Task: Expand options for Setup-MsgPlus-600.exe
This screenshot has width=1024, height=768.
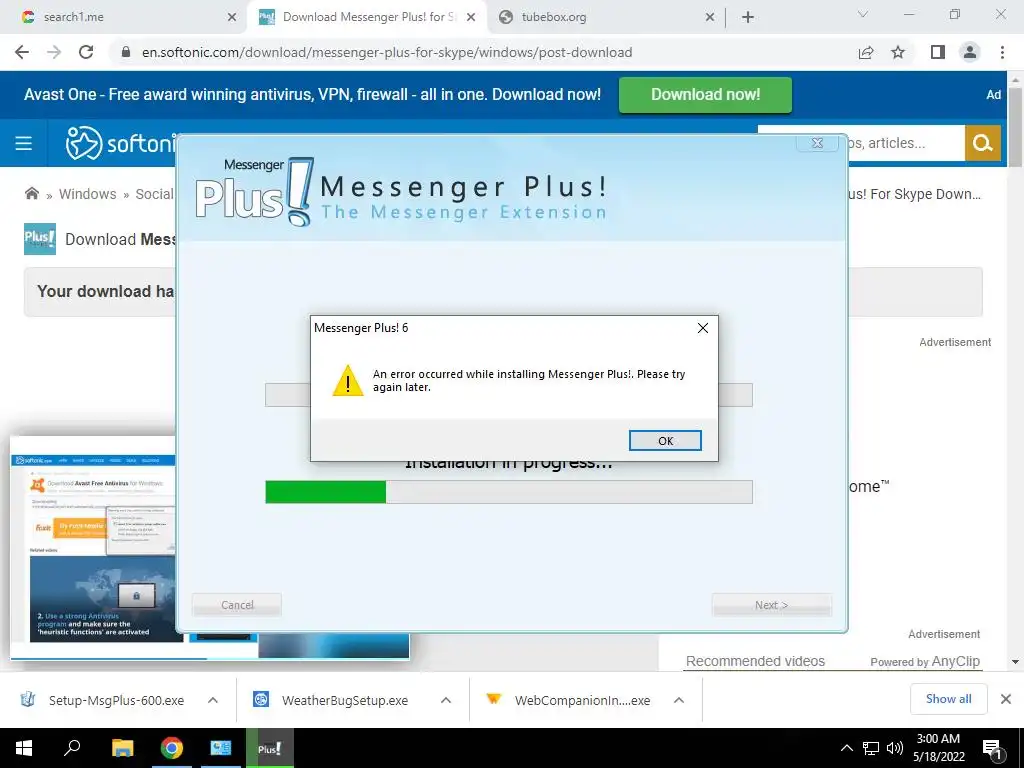Action: click(213, 700)
